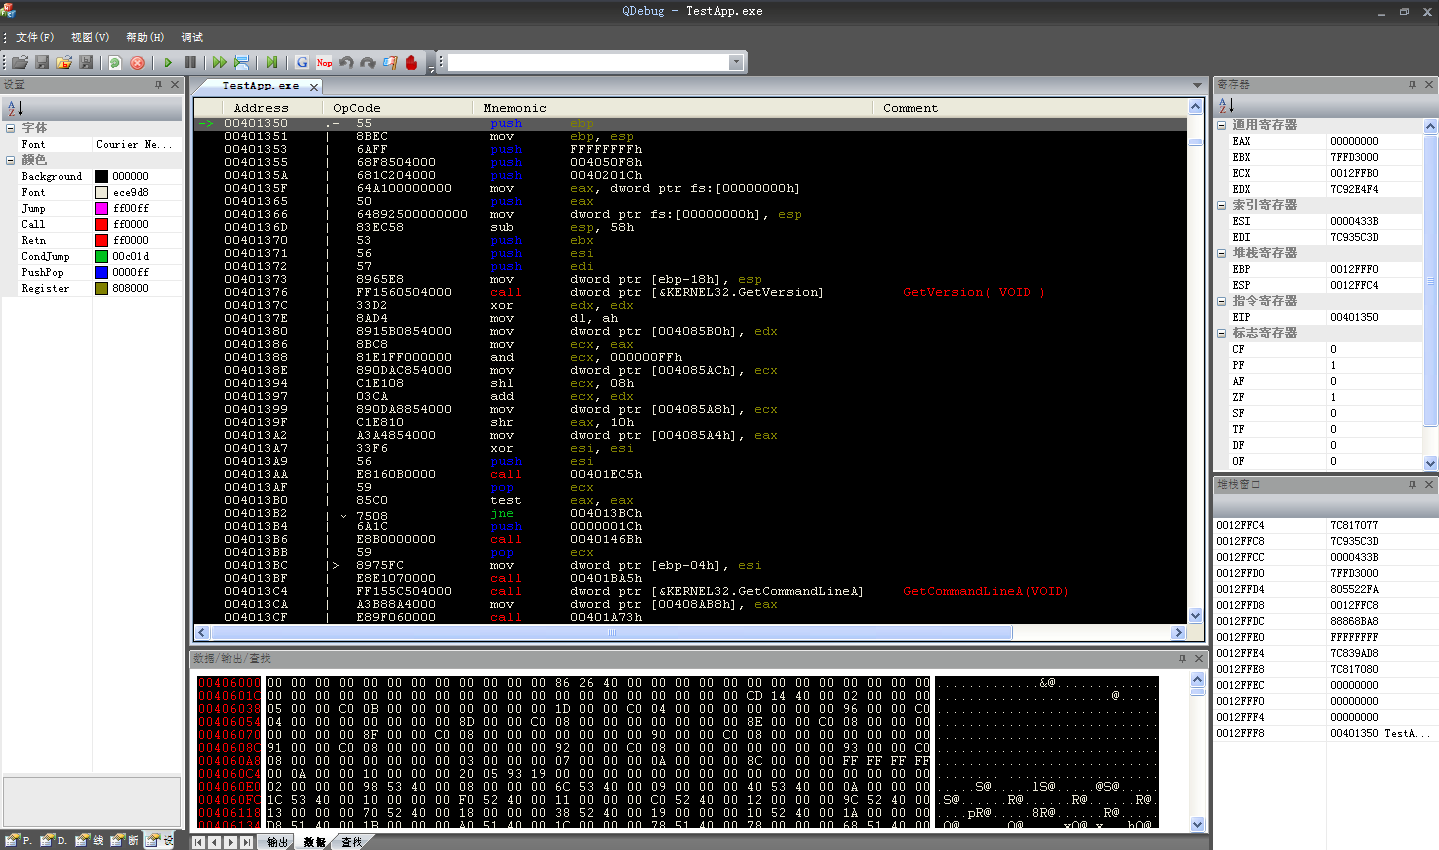1439x850 pixels.
Task: Click the Undo arrow toolbar icon
Action: pos(346,62)
